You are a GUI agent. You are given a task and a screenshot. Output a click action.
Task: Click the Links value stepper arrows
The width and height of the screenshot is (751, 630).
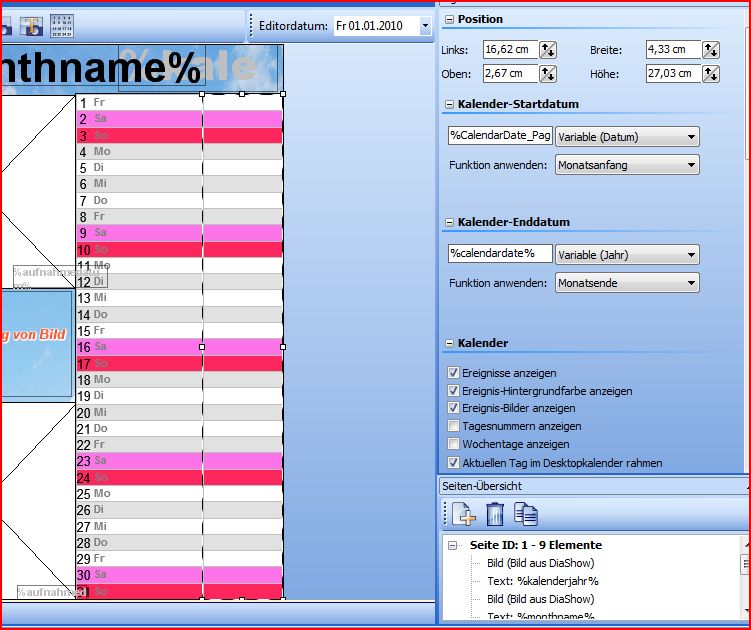pyautogui.click(x=548, y=49)
